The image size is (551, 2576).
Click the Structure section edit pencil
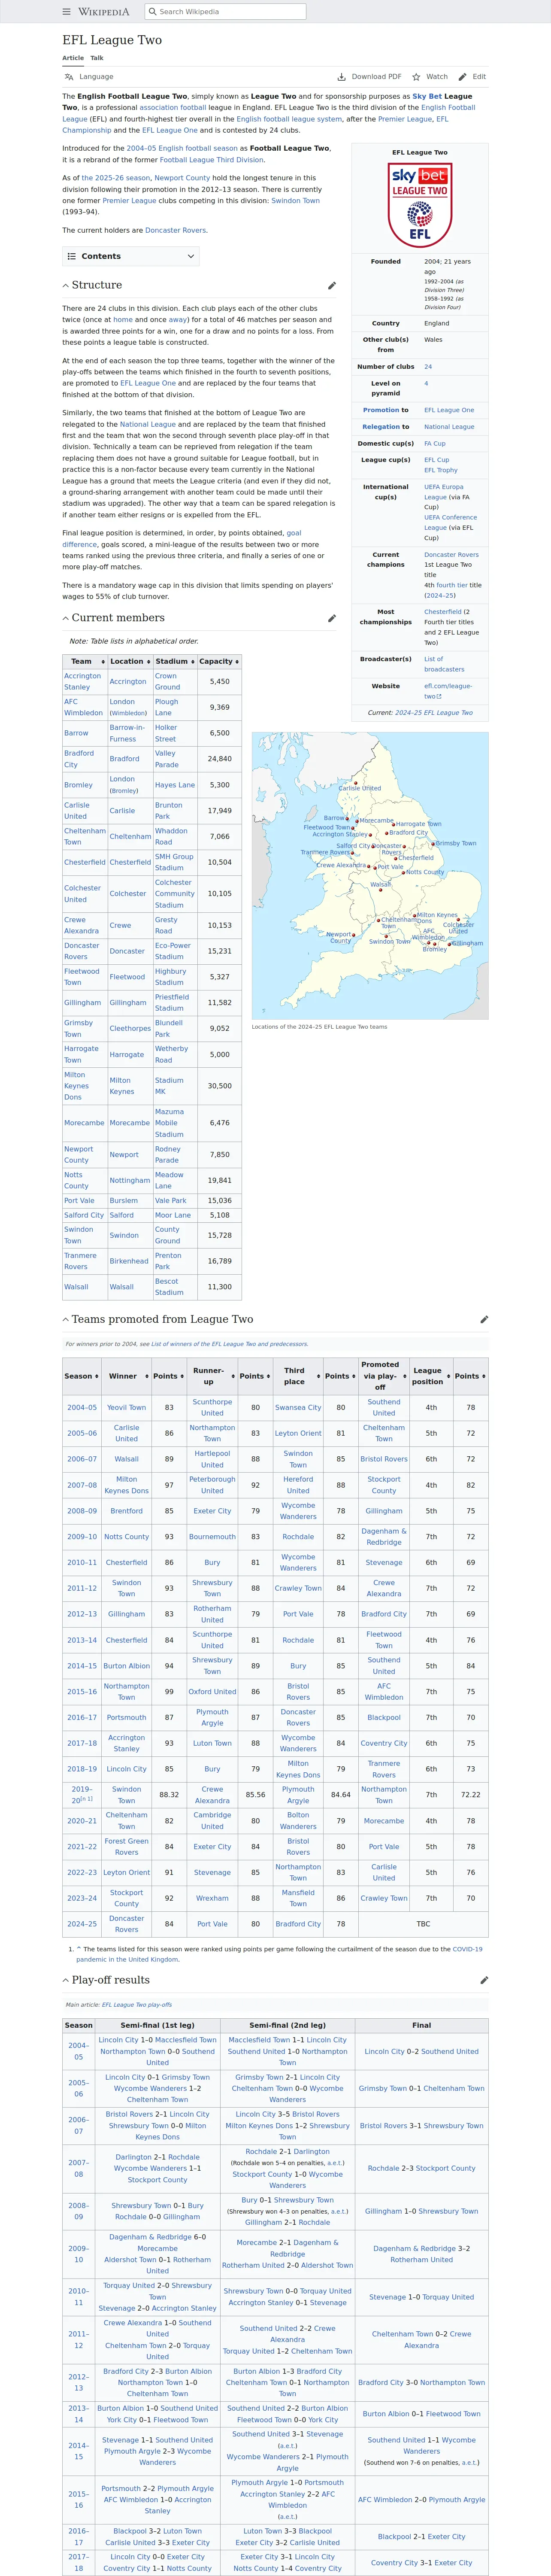tap(332, 285)
